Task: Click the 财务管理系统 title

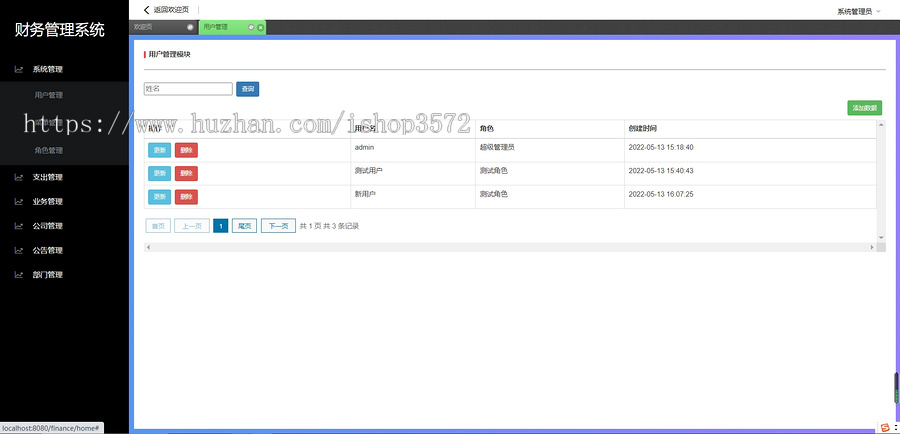Action: click(x=60, y=30)
